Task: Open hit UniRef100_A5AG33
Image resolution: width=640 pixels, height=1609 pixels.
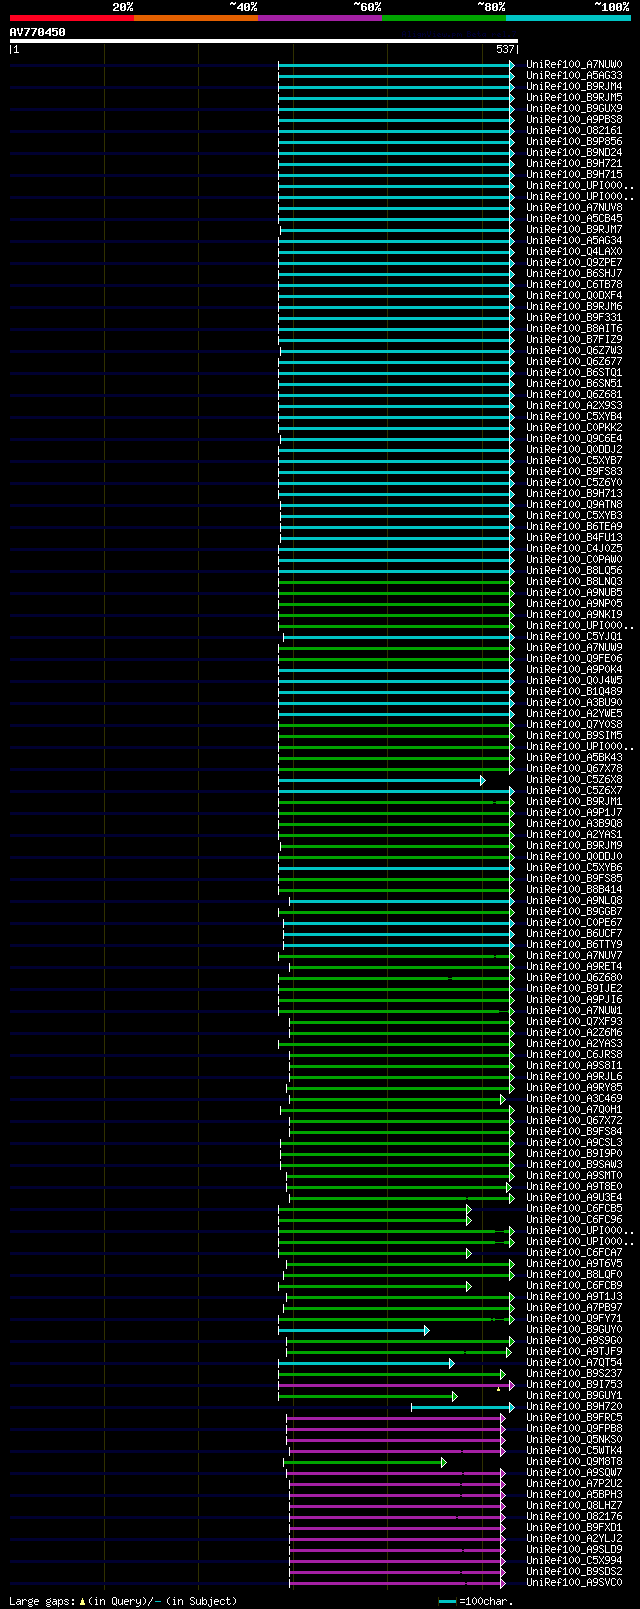Action: pos(574,76)
